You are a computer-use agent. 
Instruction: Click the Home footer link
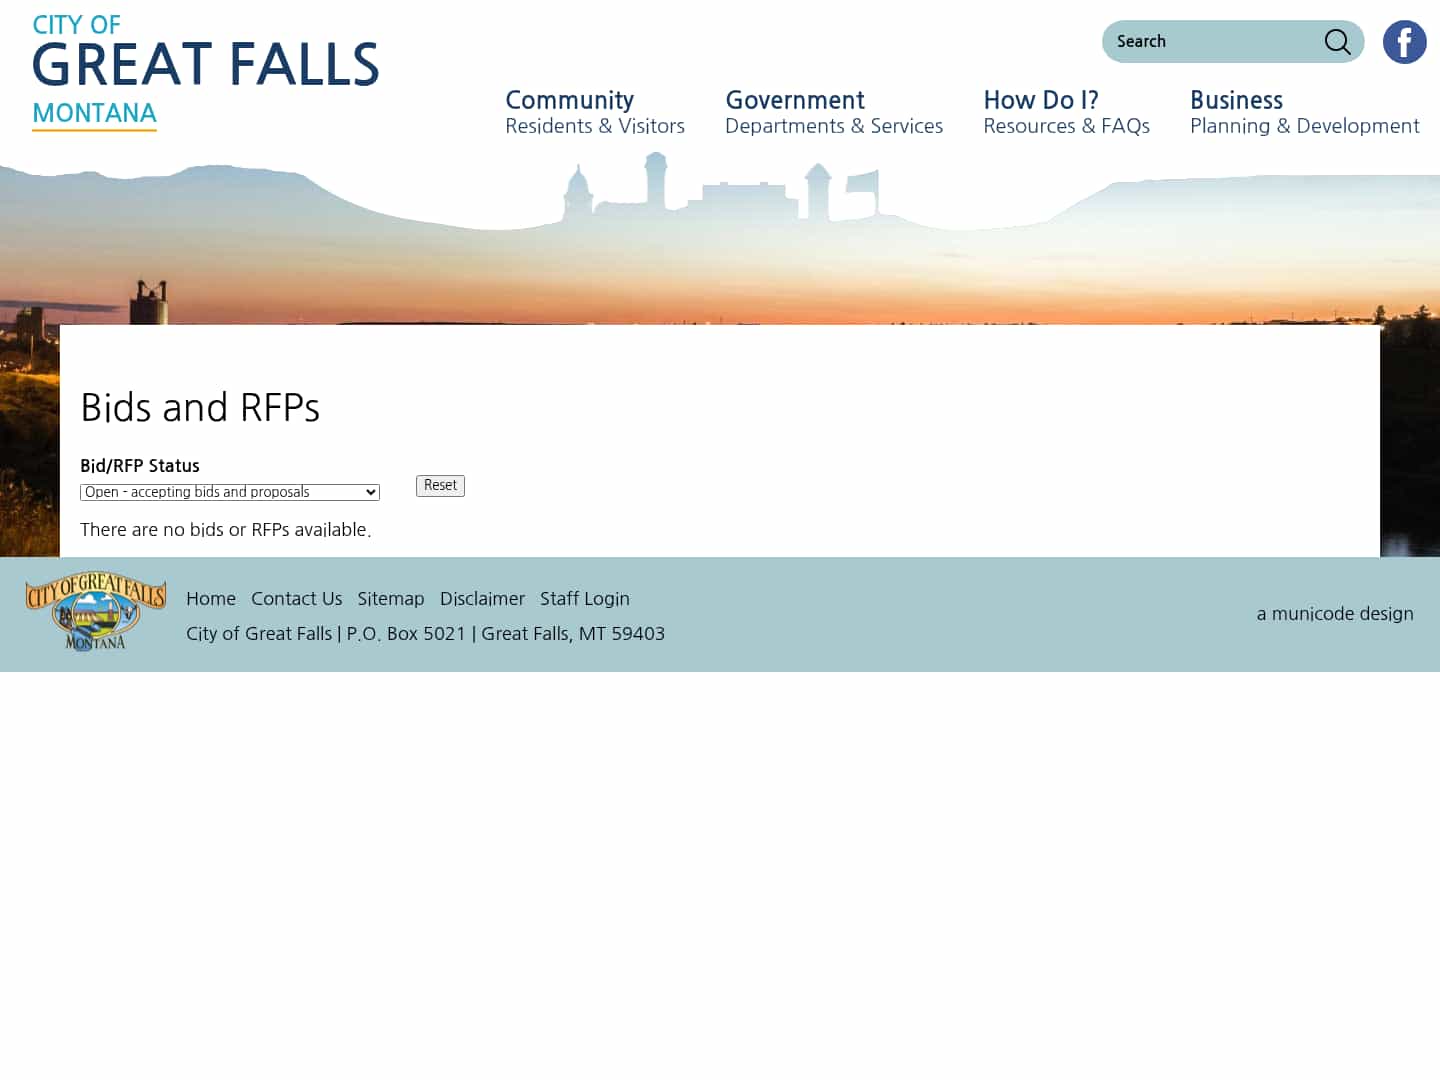(210, 598)
